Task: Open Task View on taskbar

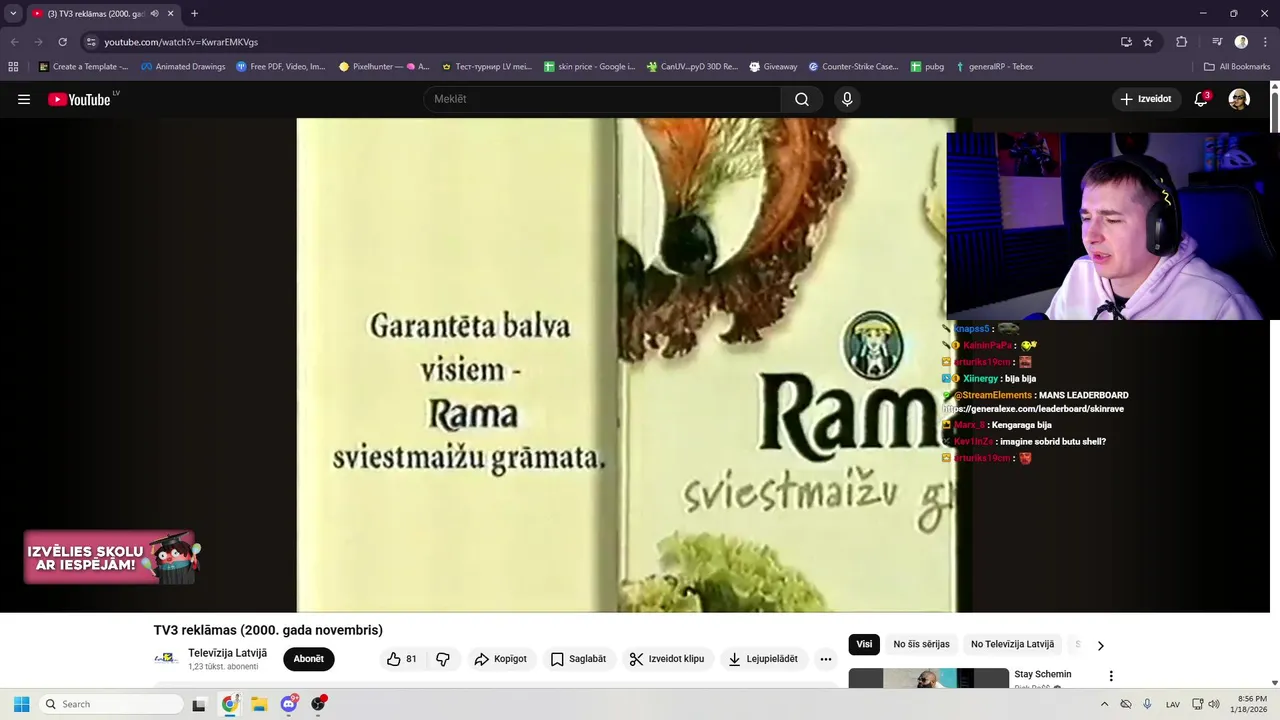Action: (199, 704)
